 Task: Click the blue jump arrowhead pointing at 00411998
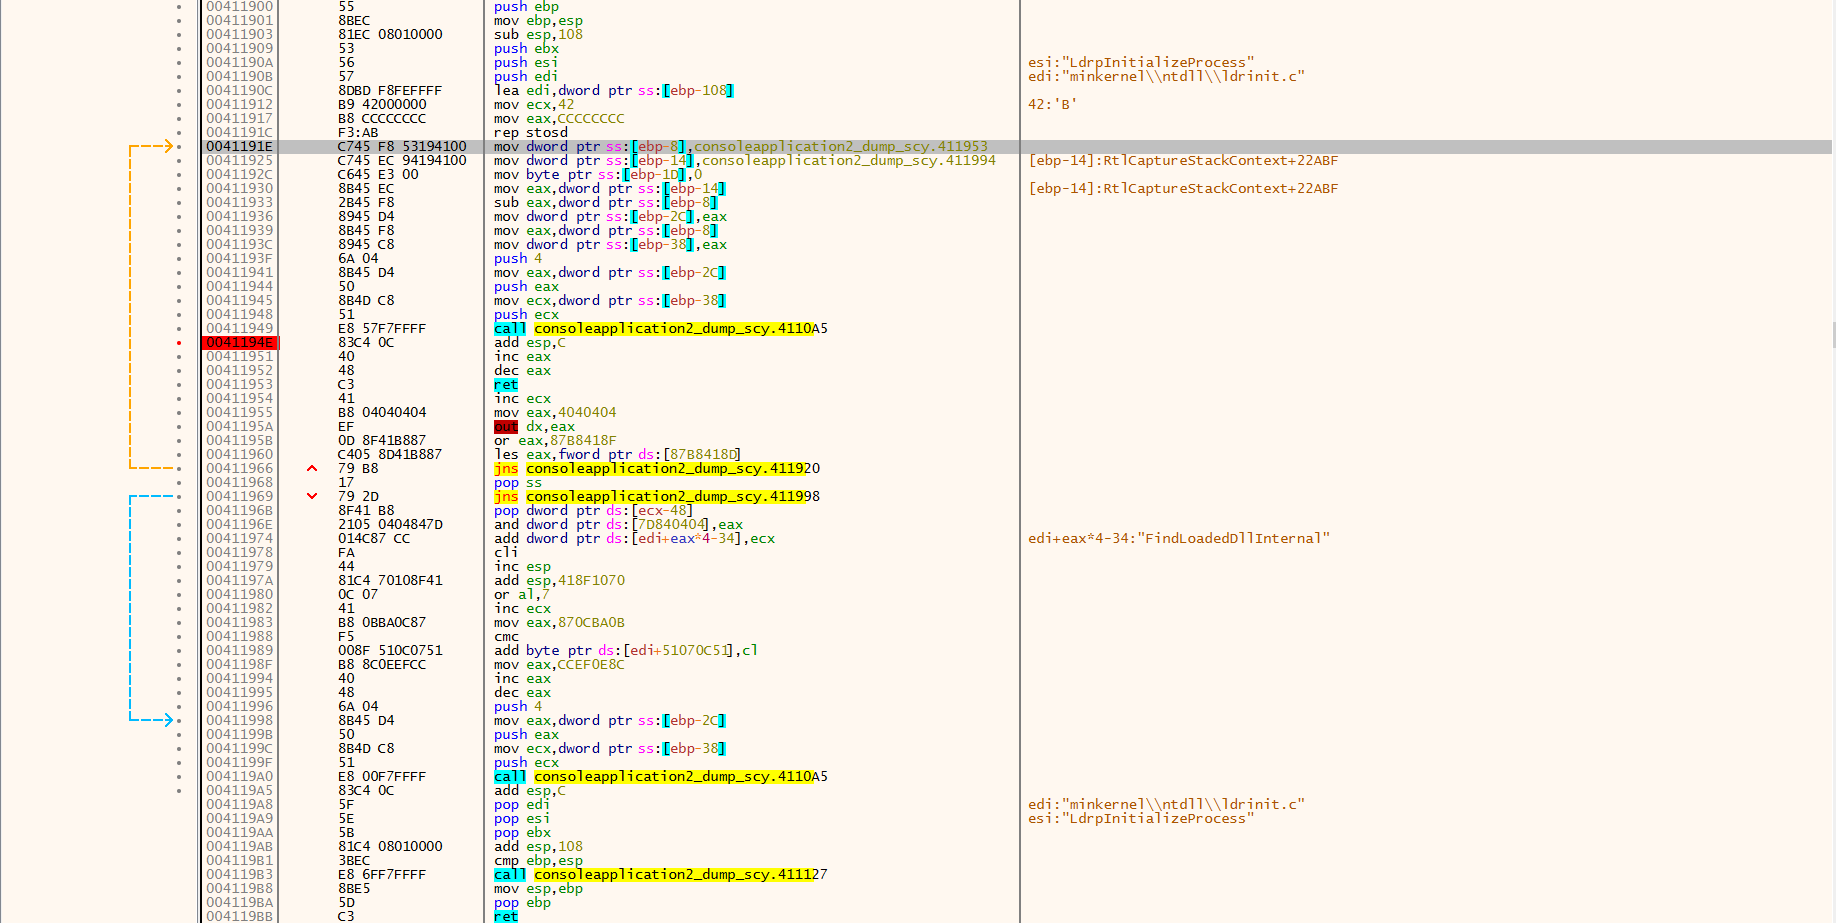[x=168, y=720]
